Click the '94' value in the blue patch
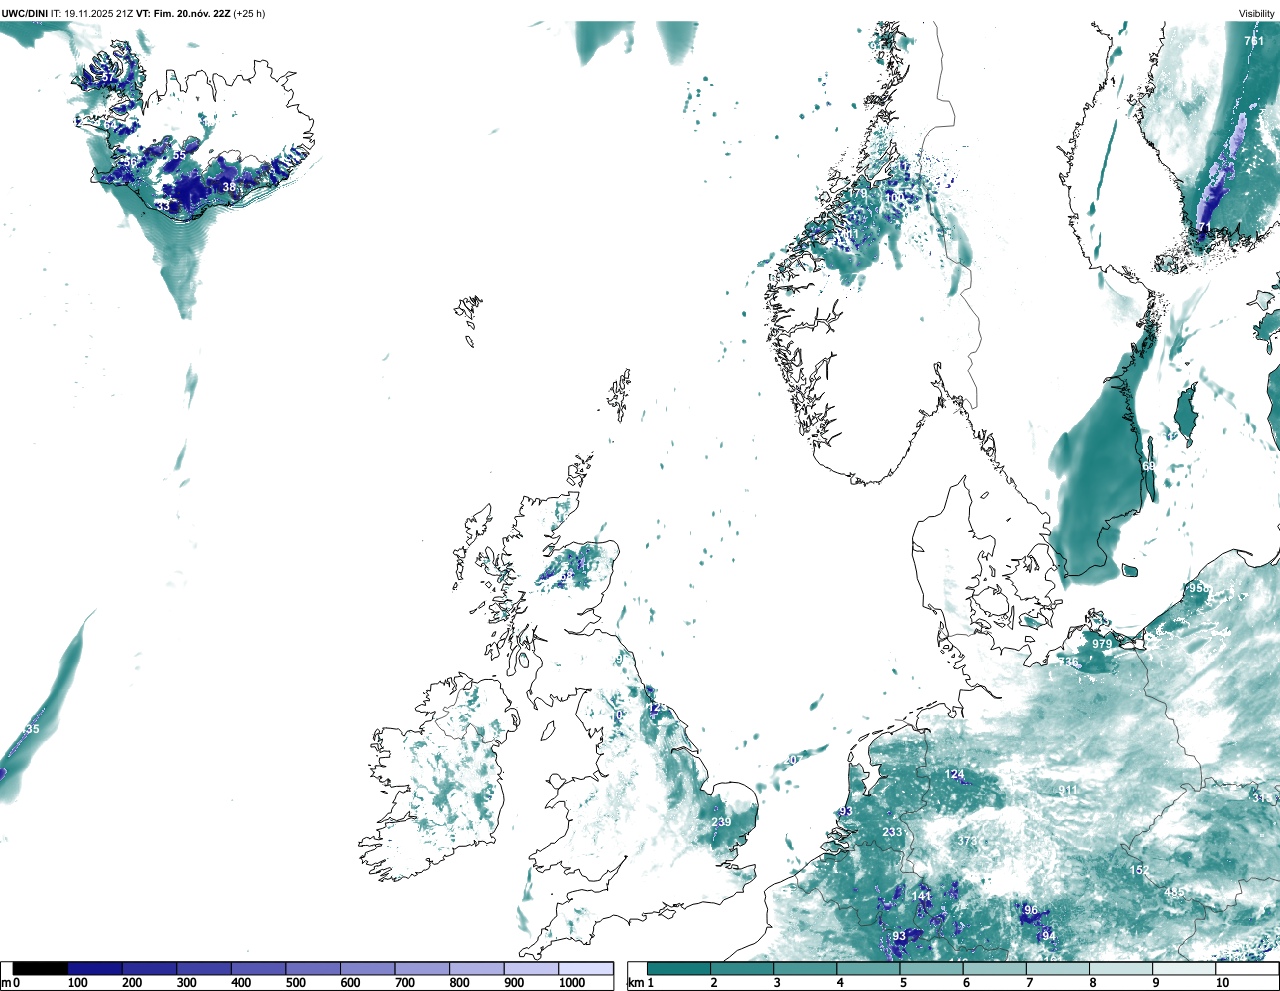 click(1048, 936)
